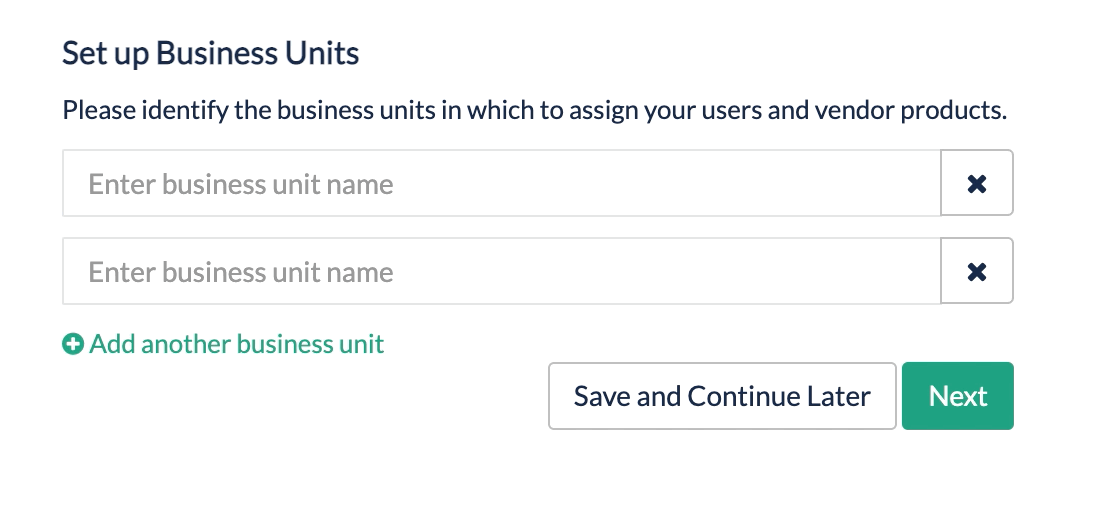Screen dimensions: 1094x528
Task: Remove the second business unit row
Action: 977,271
